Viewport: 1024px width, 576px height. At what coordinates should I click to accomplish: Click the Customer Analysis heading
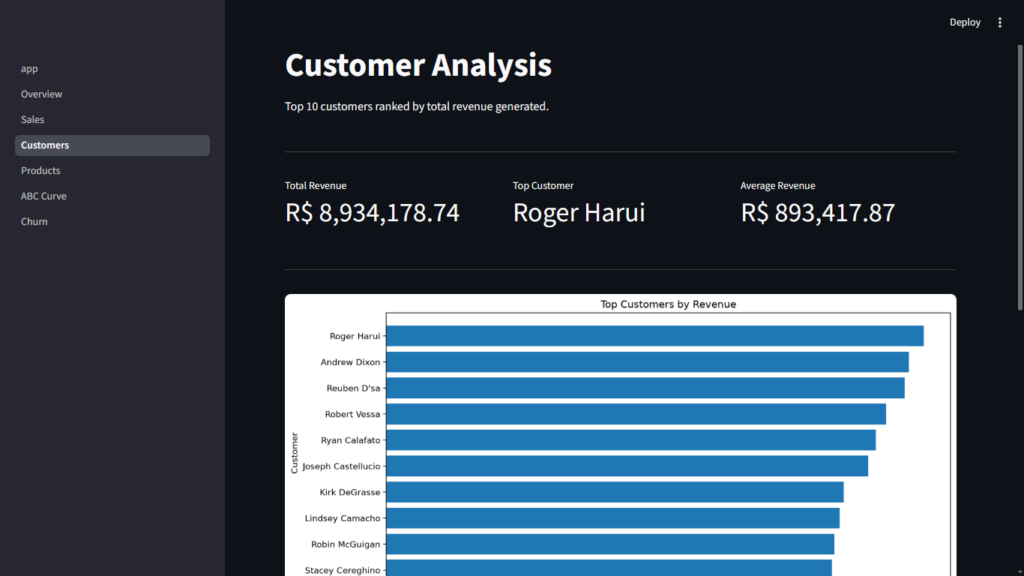coord(418,65)
